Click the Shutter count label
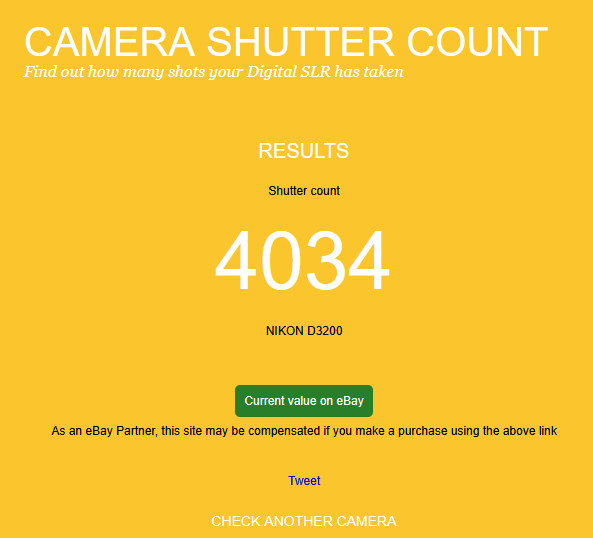 coord(304,191)
